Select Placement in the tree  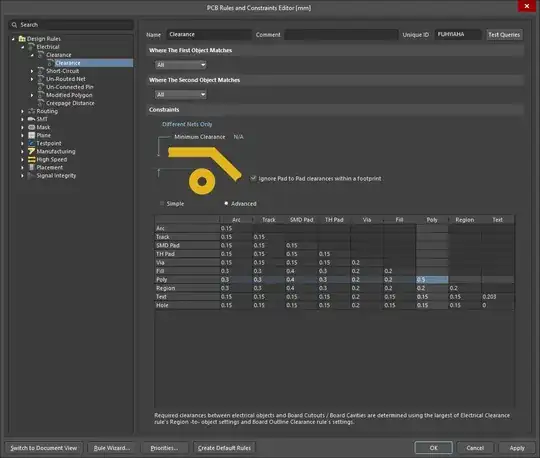[50, 167]
